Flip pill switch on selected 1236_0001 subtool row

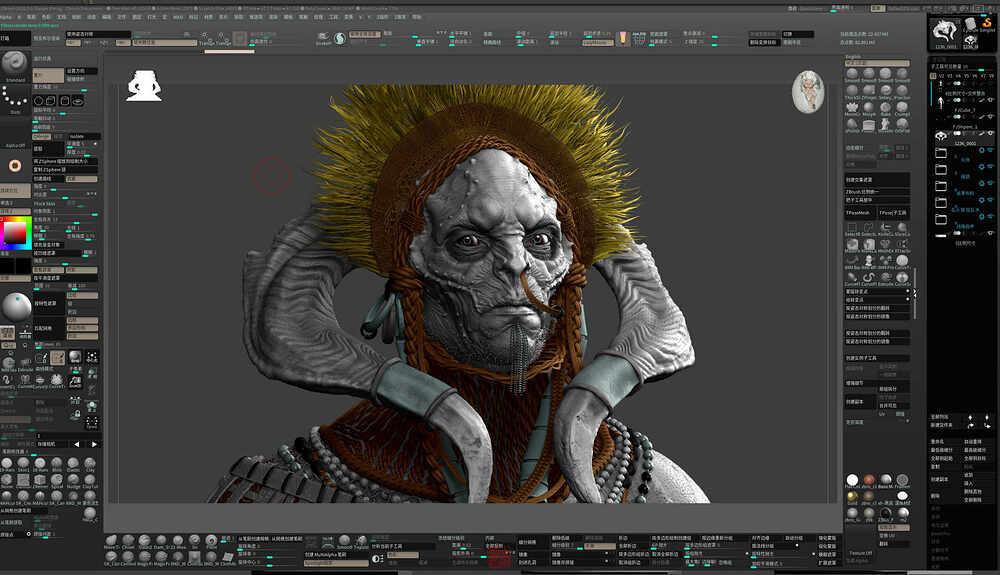click(x=957, y=133)
